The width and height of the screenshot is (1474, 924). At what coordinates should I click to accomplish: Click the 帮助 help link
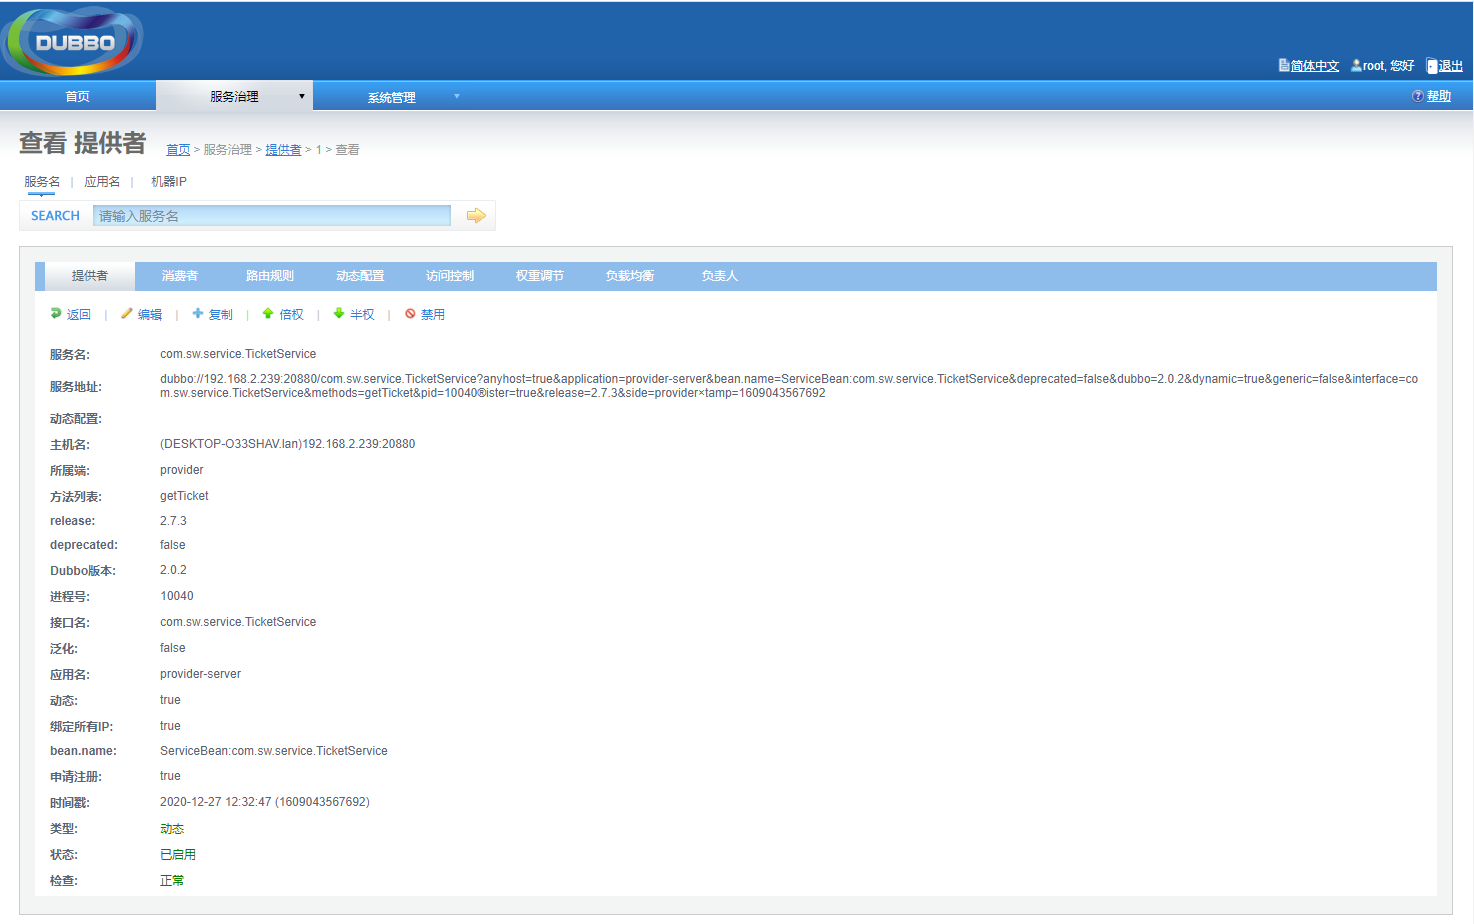1439,96
